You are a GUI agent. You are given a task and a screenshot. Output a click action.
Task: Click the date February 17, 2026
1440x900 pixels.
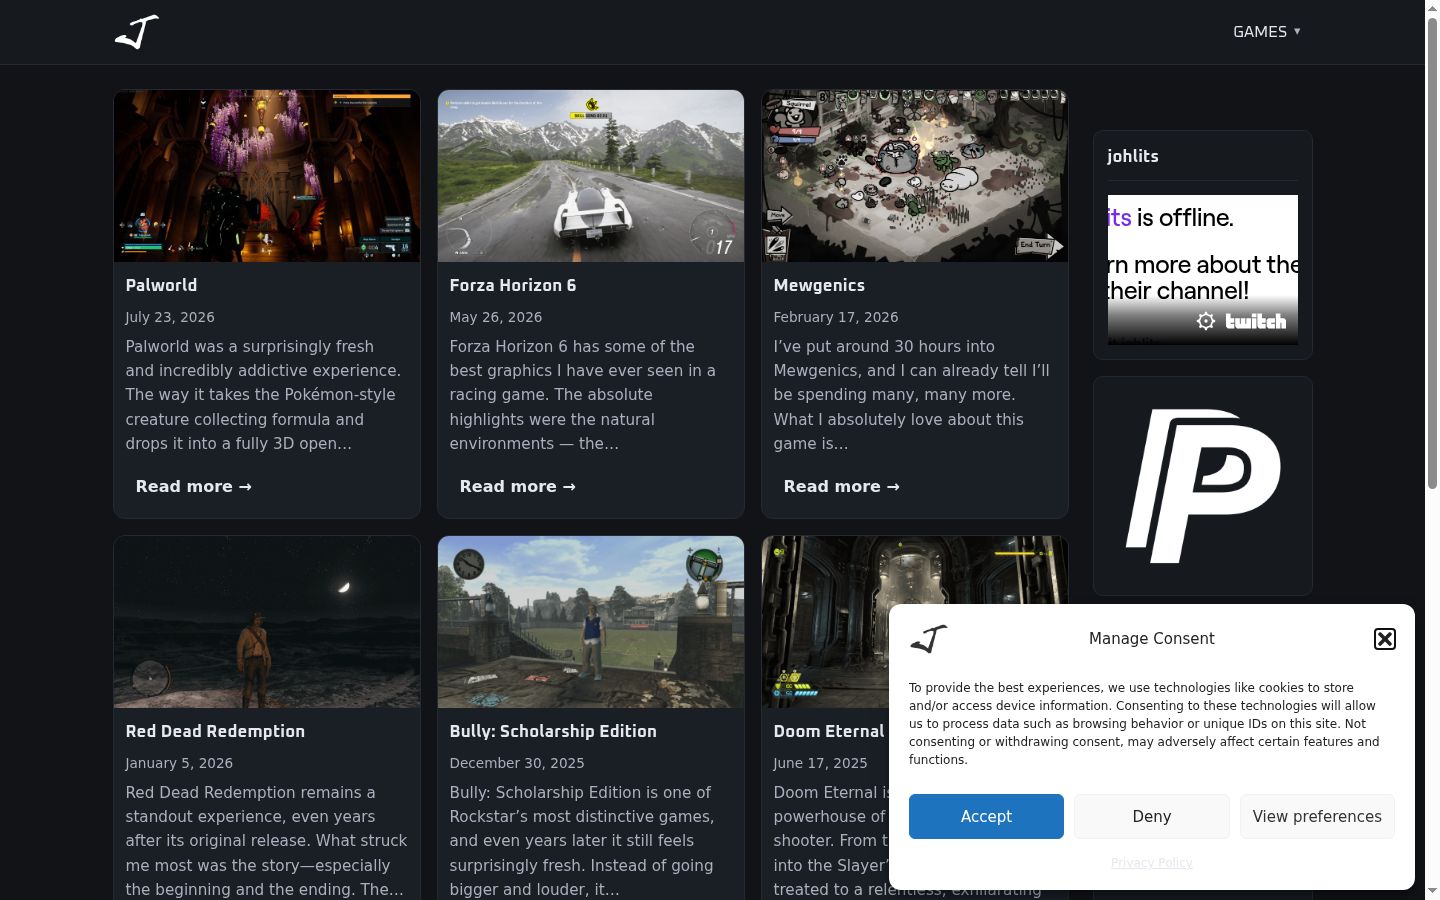pos(836,317)
